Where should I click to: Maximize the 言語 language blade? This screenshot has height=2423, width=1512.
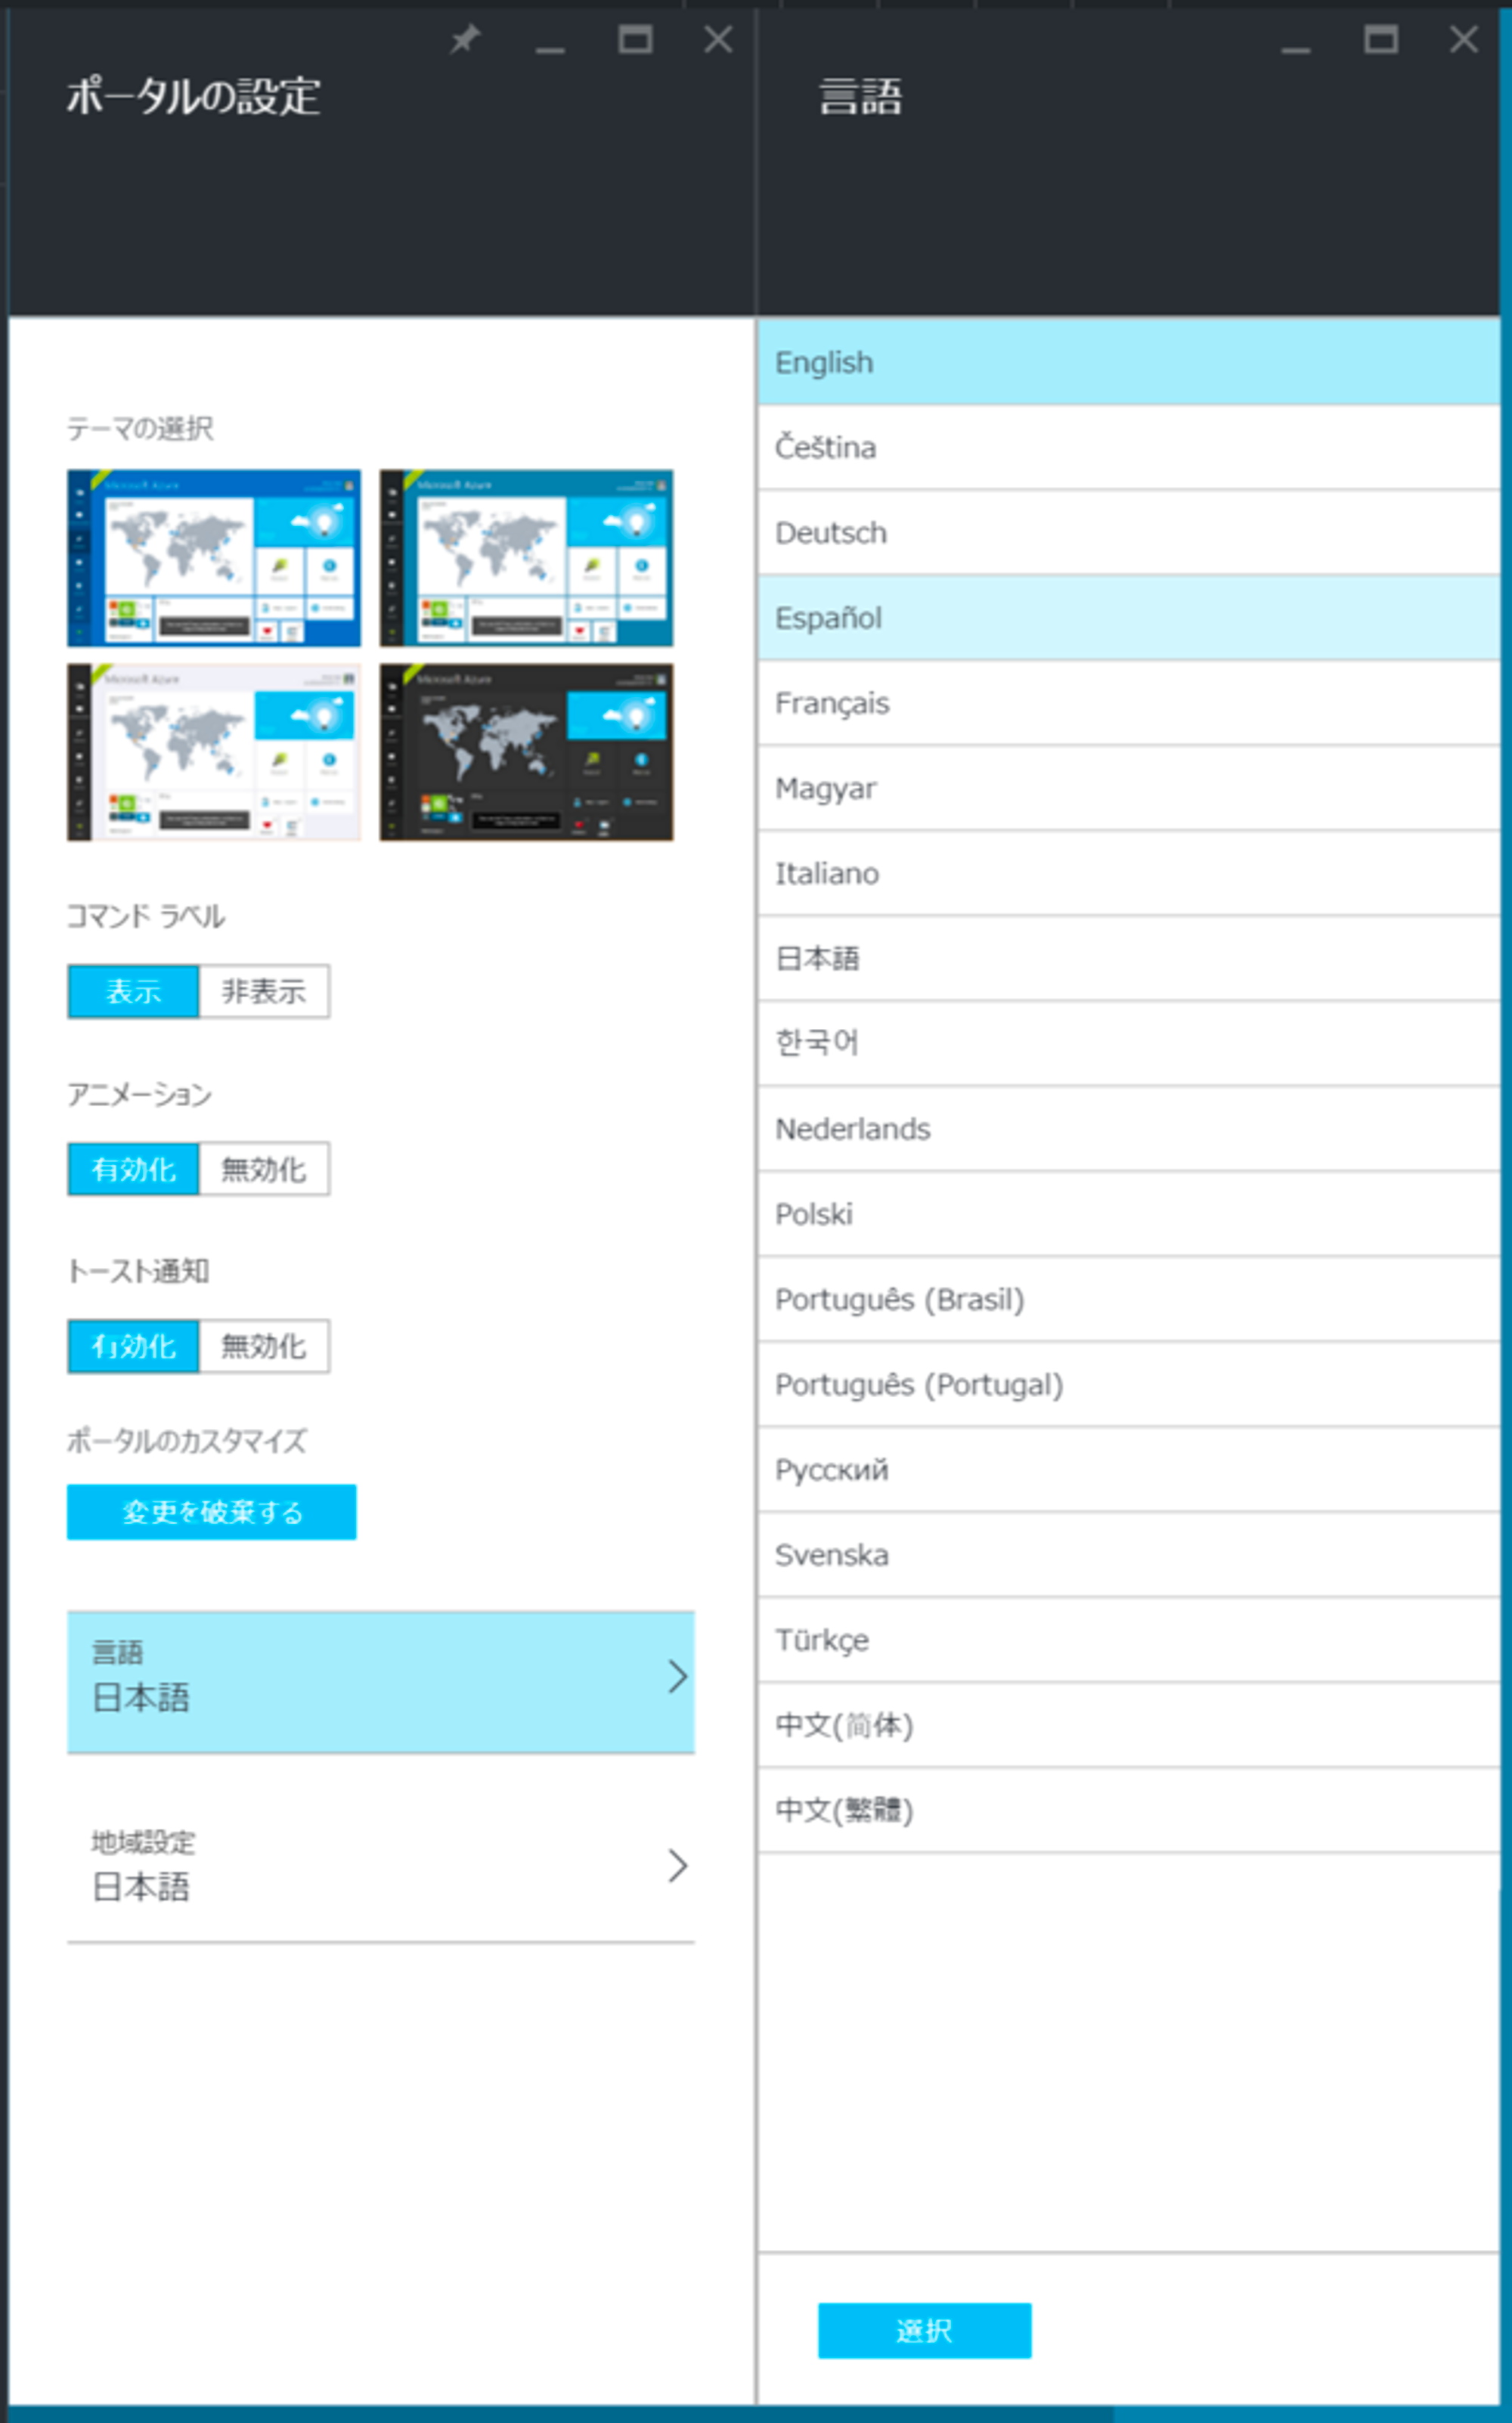point(1381,40)
